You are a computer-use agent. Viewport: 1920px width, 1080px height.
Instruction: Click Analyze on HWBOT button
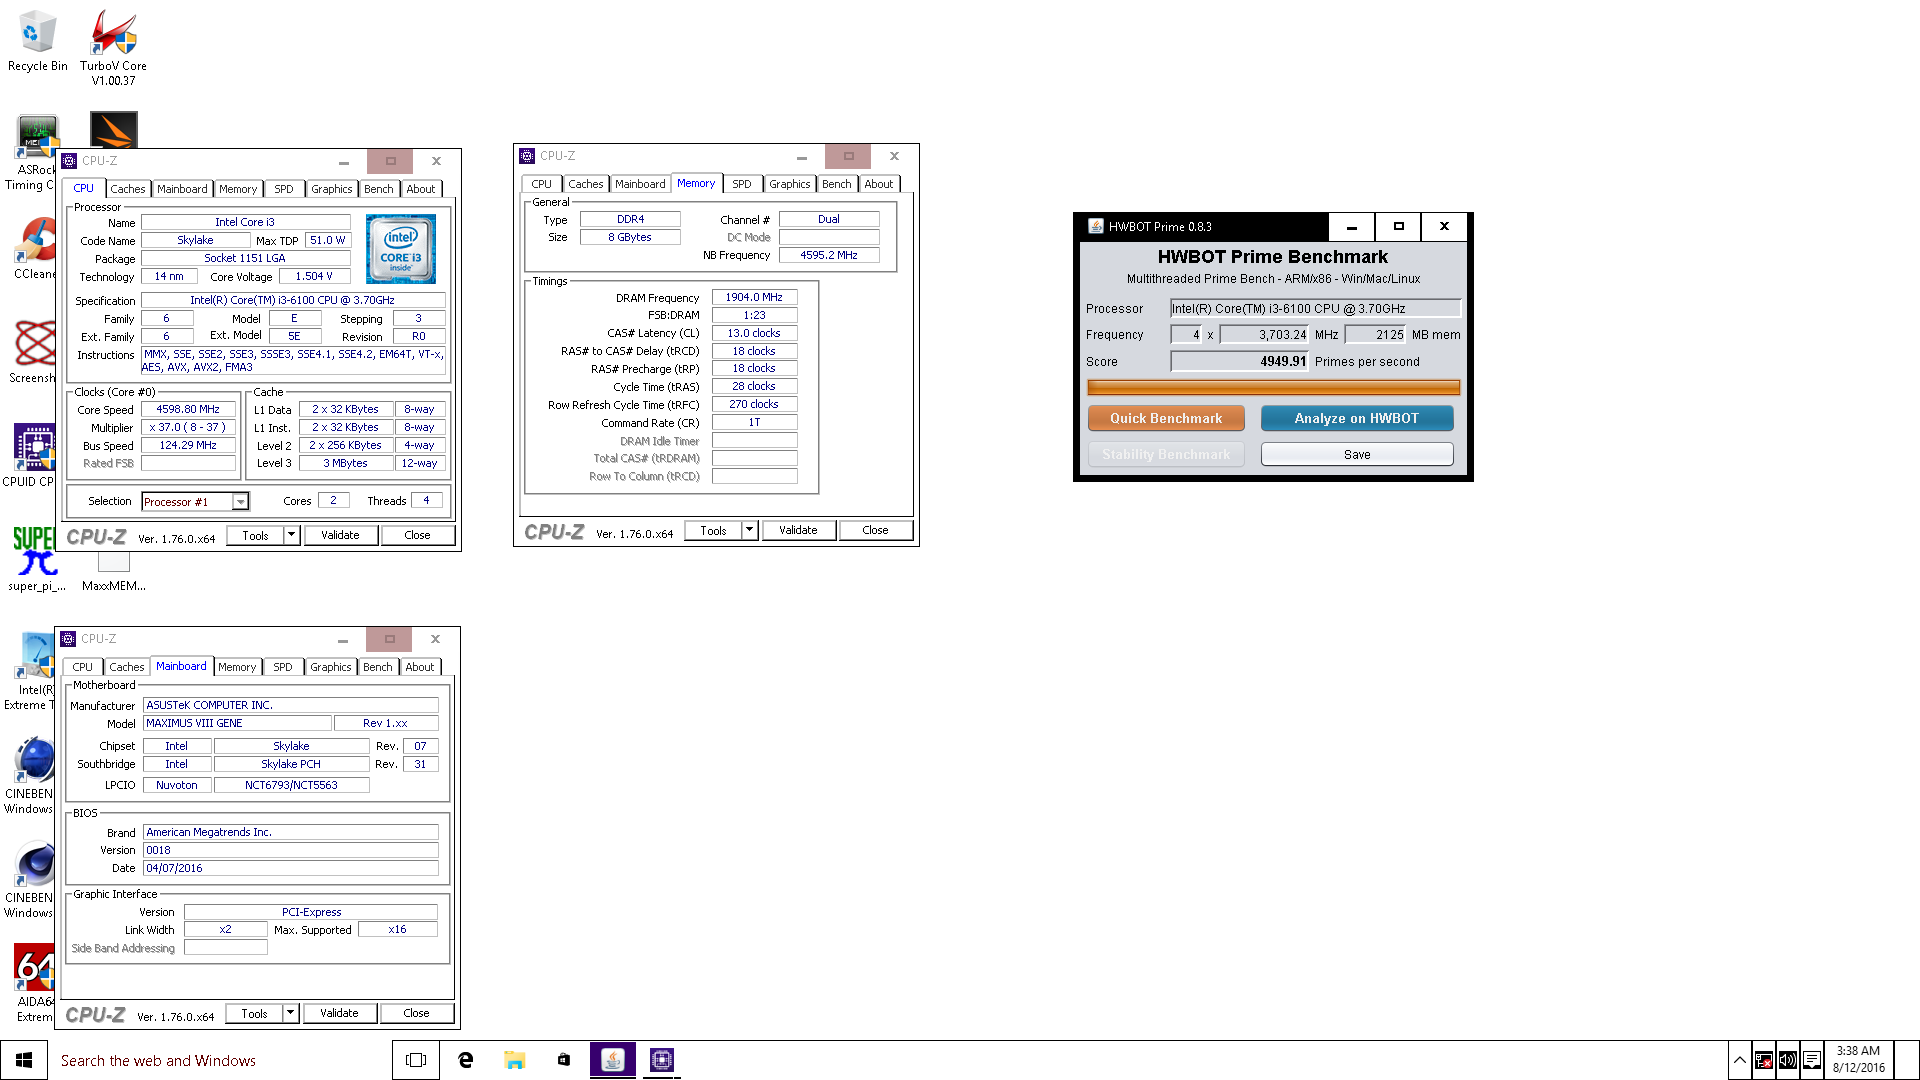(x=1357, y=418)
